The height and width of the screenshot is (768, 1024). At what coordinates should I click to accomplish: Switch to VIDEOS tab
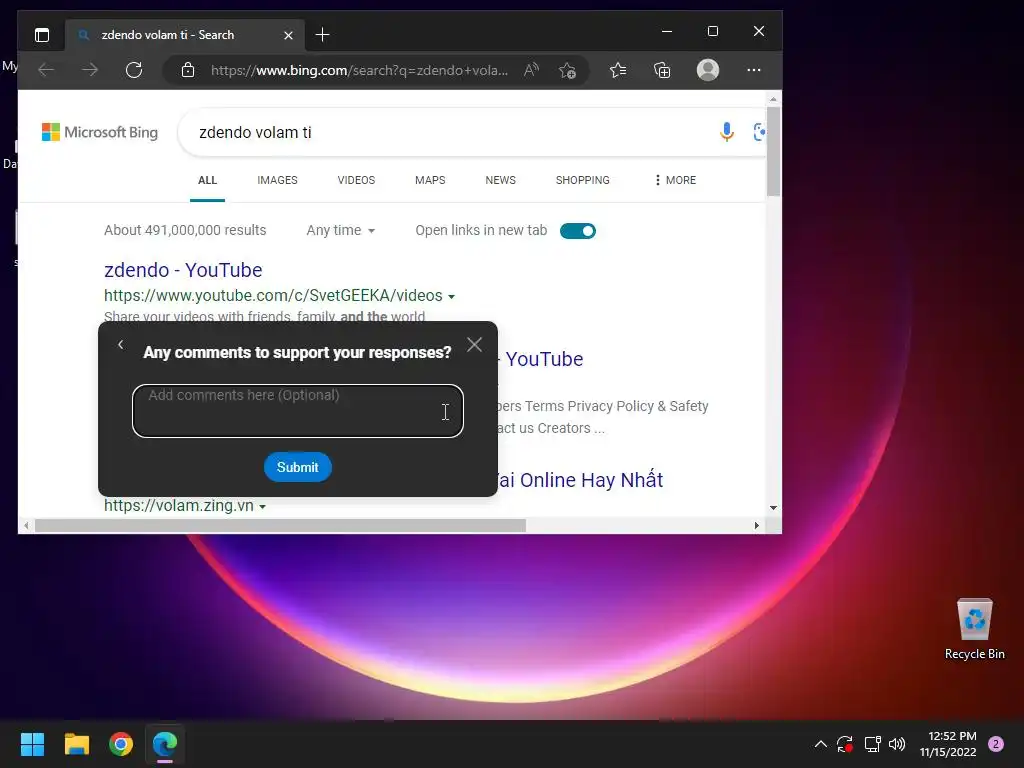click(x=356, y=180)
